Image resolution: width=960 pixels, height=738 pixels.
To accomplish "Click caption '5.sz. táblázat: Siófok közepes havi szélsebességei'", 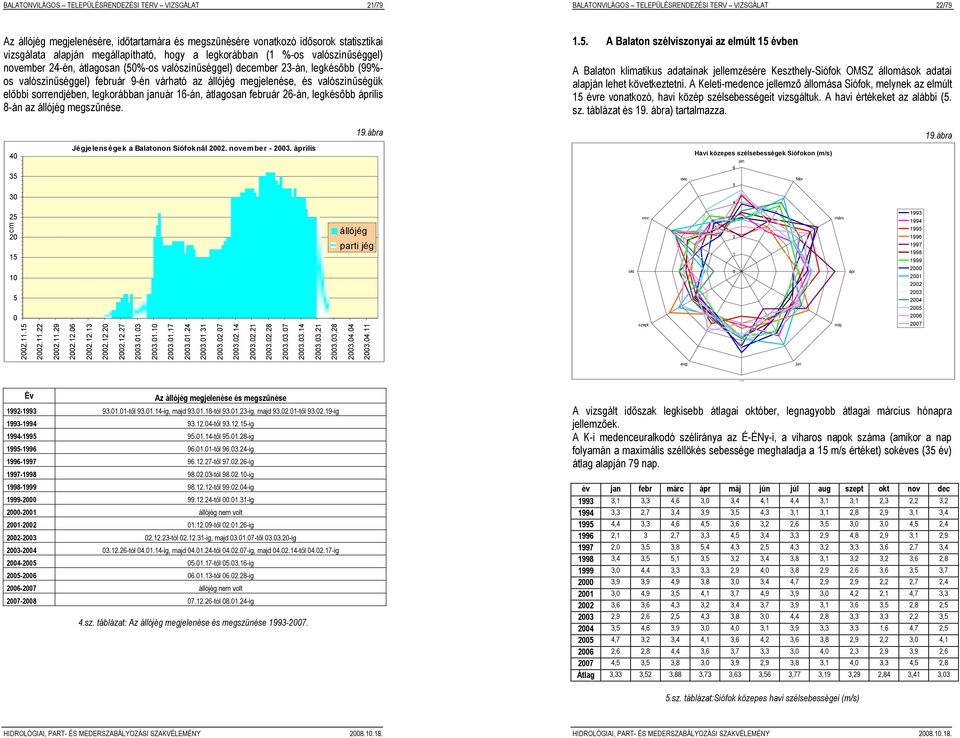I will pos(762,698).
